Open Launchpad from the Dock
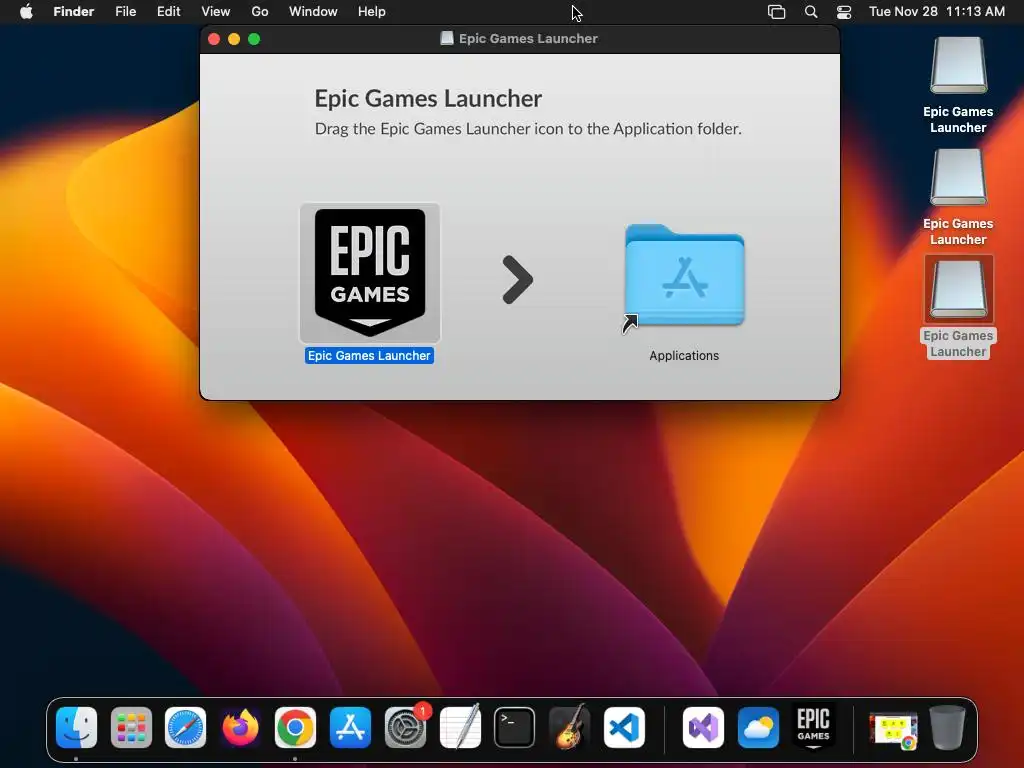 [x=131, y=727]
